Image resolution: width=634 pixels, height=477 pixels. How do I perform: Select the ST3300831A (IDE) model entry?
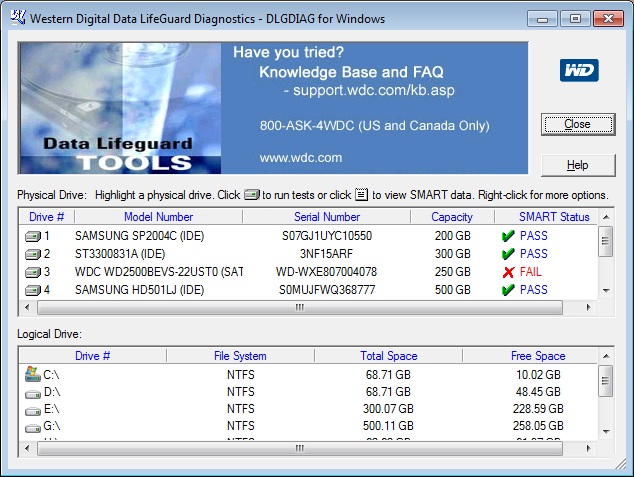120,254
